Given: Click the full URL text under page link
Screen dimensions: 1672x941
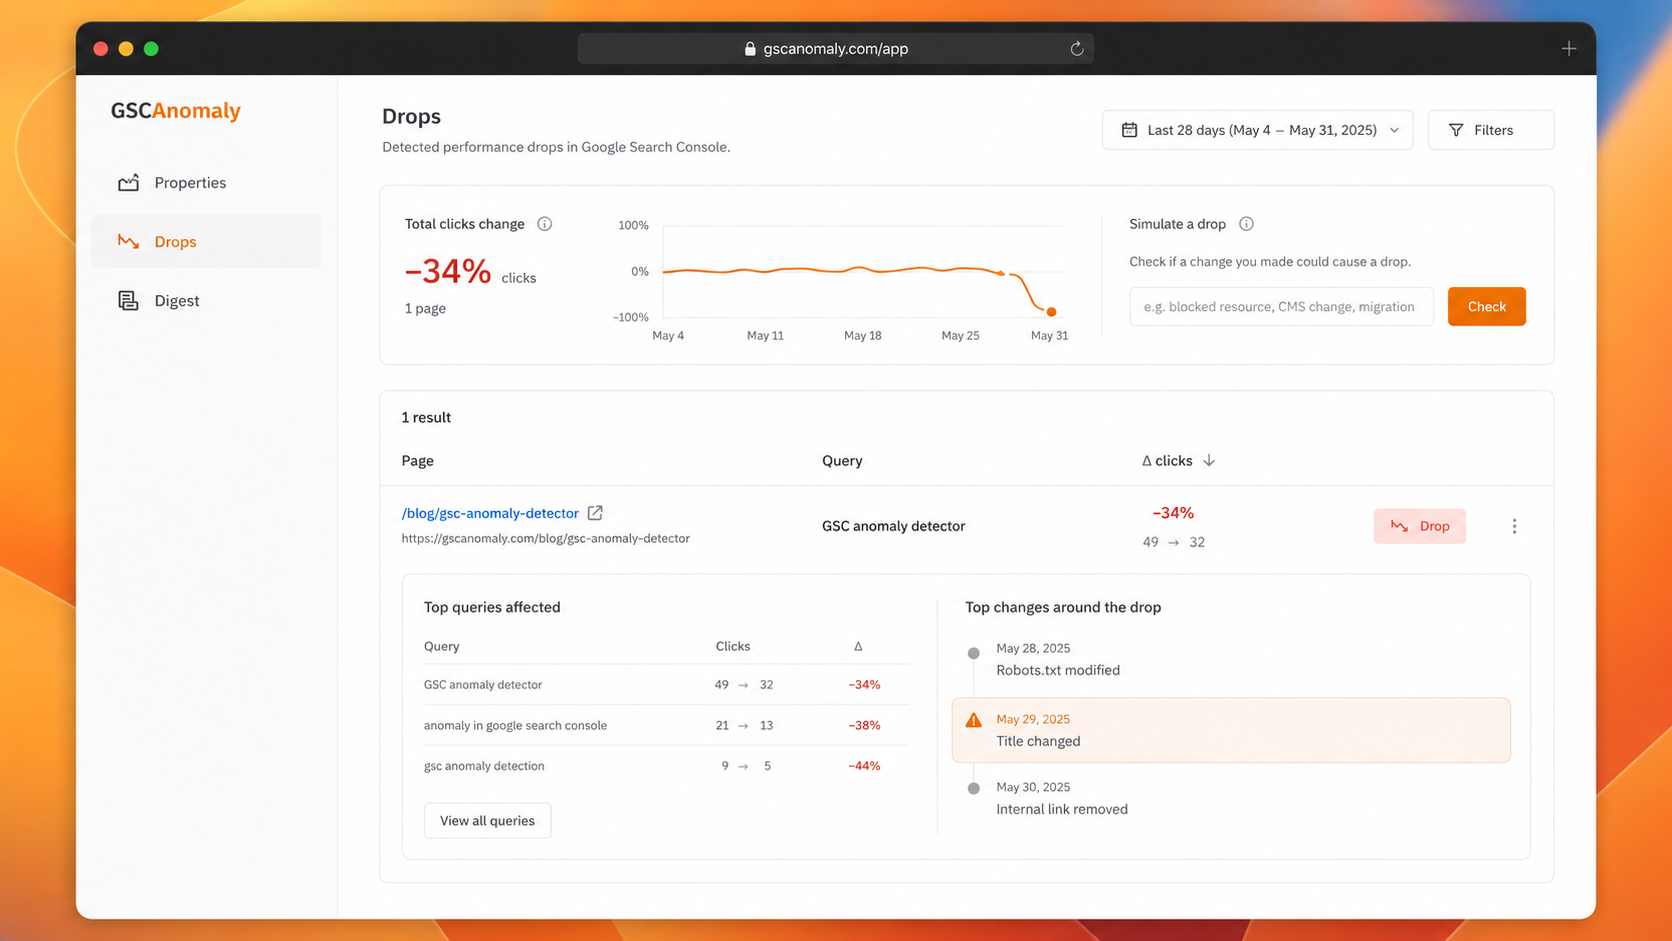Looking at the screenshot, I should click(545, 538).
